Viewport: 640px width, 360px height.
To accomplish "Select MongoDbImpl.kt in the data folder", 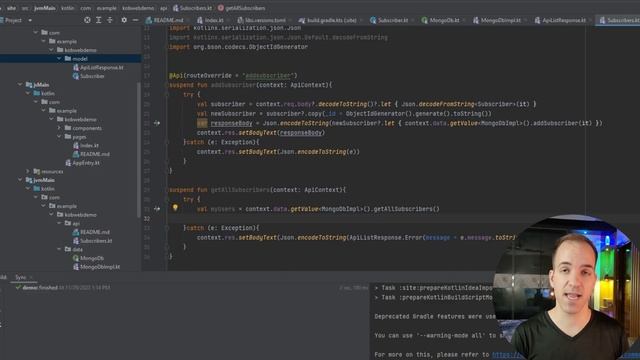I will pyautogui.click(x=100, y=267).
